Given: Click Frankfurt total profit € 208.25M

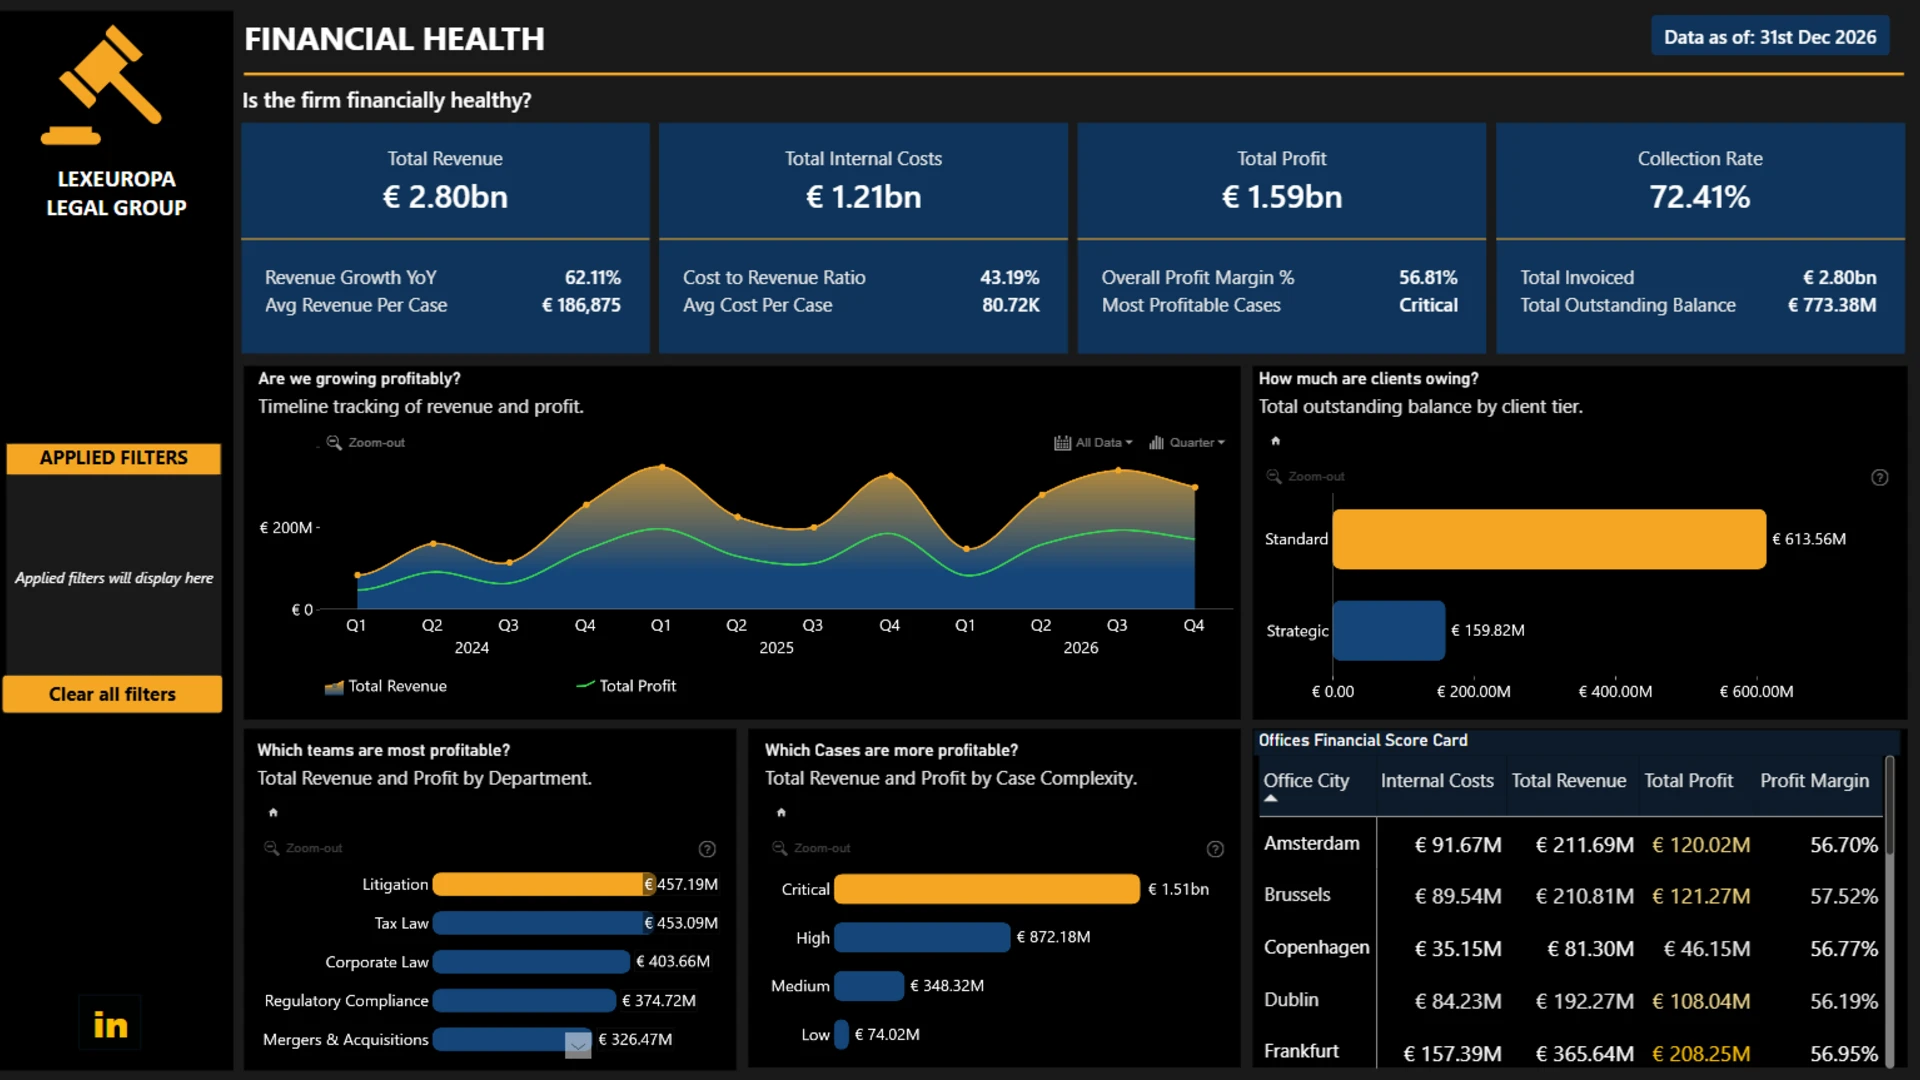Looking at the screenshot, I should [x=1701, y=1054].
